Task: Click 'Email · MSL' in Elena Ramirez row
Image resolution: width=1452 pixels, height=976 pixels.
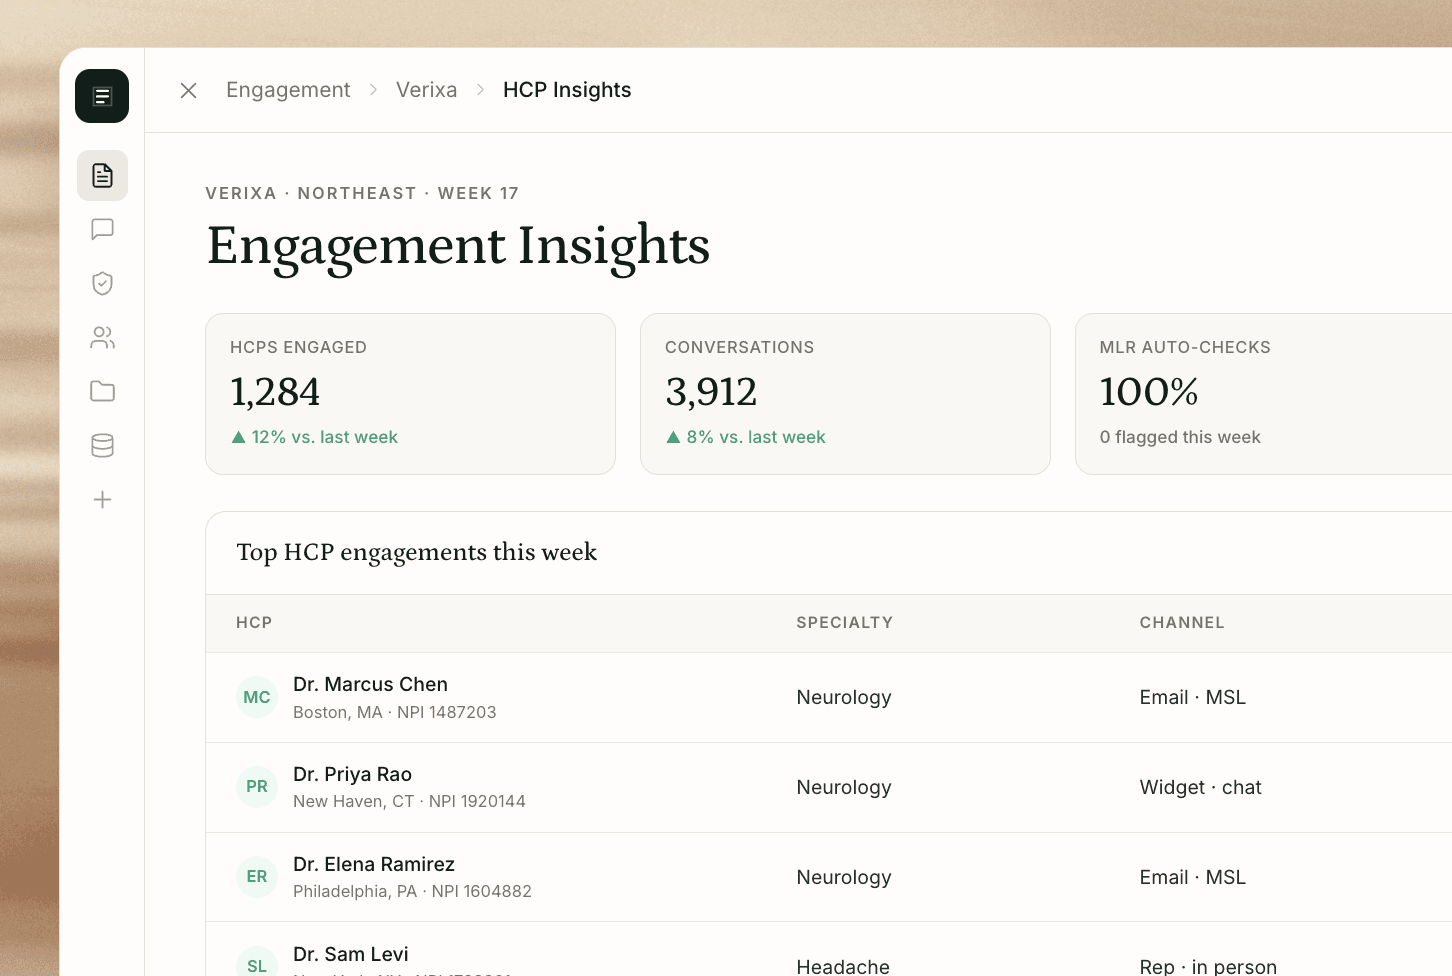Action: point(1193,877)
